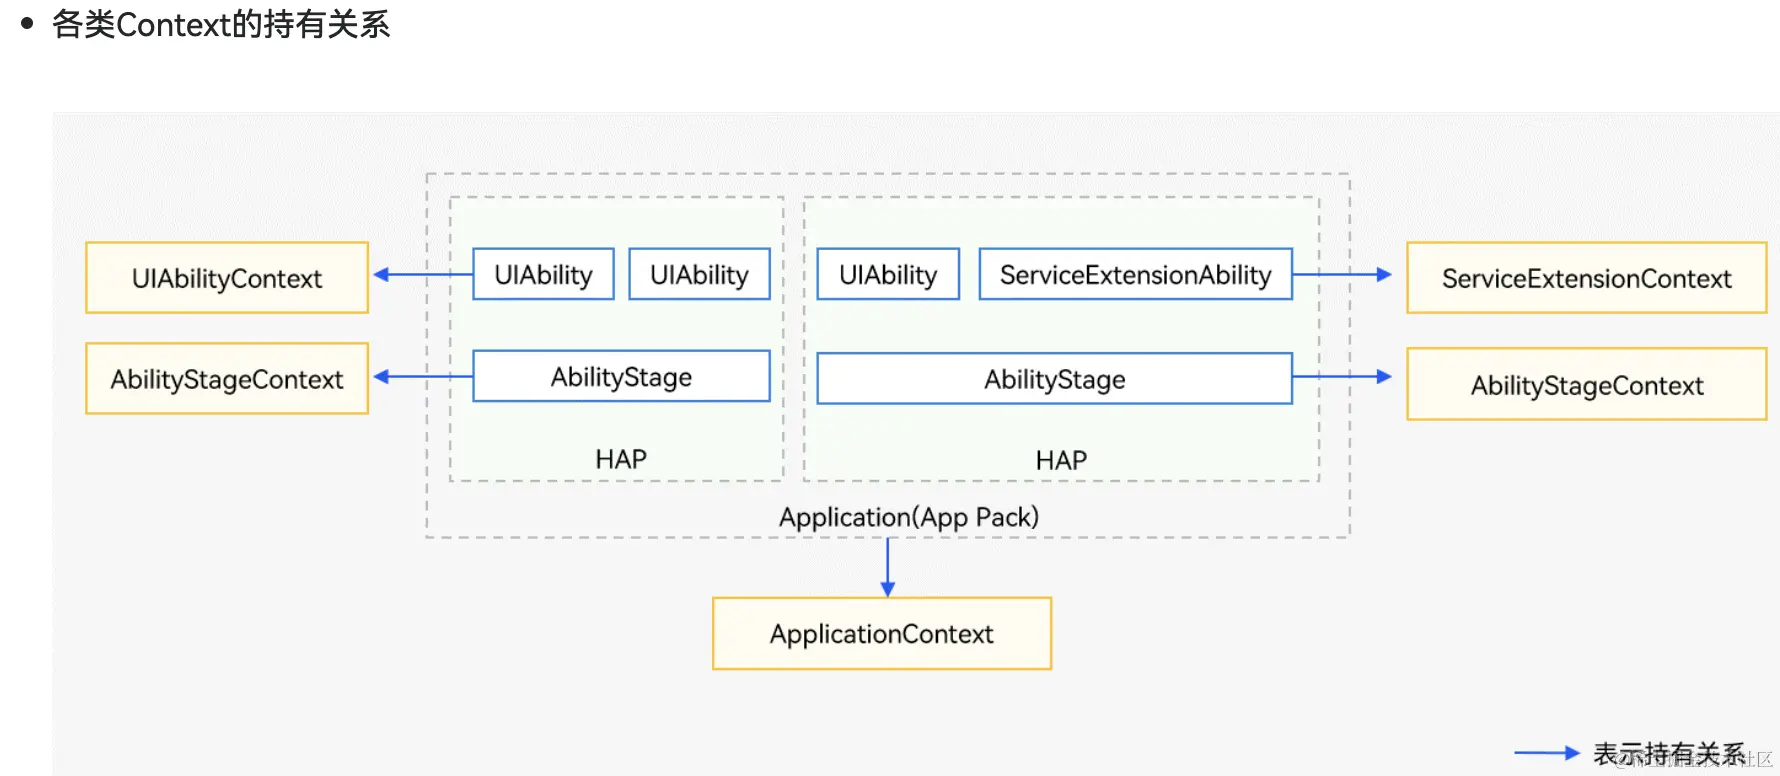Click the AbilityStage box below the two UIAbility boxes
1780x776 pixels.
[x=621, y=377]
